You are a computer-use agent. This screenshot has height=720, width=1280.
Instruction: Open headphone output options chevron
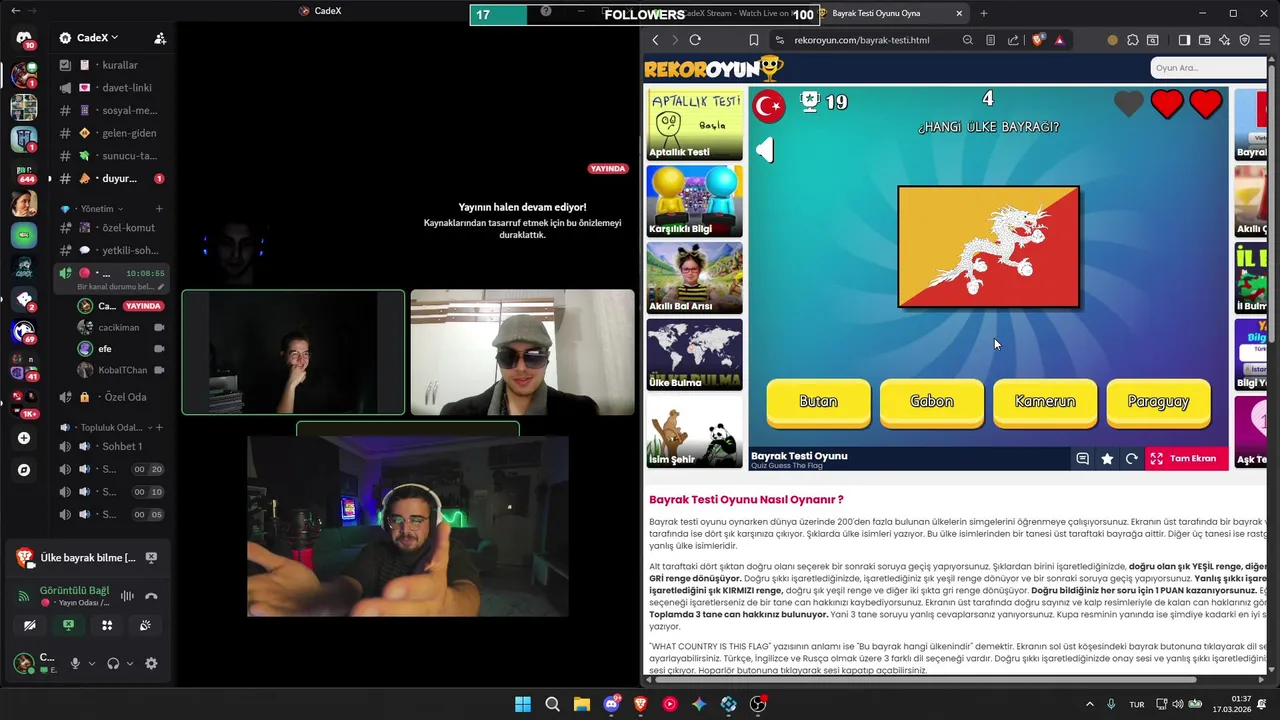[x=129, y=663]
